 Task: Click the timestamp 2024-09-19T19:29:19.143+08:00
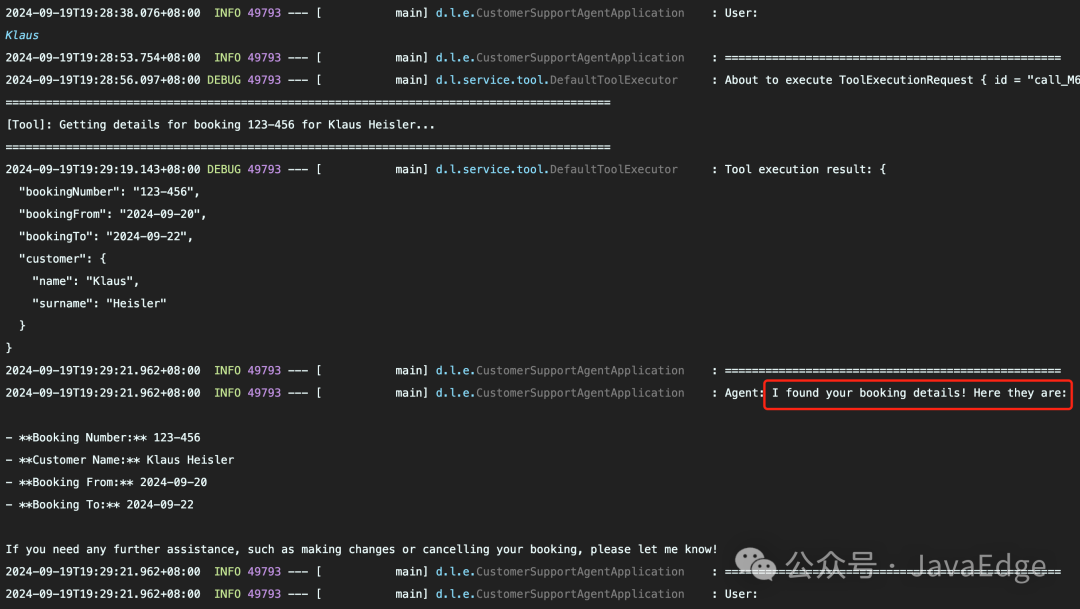103,169
